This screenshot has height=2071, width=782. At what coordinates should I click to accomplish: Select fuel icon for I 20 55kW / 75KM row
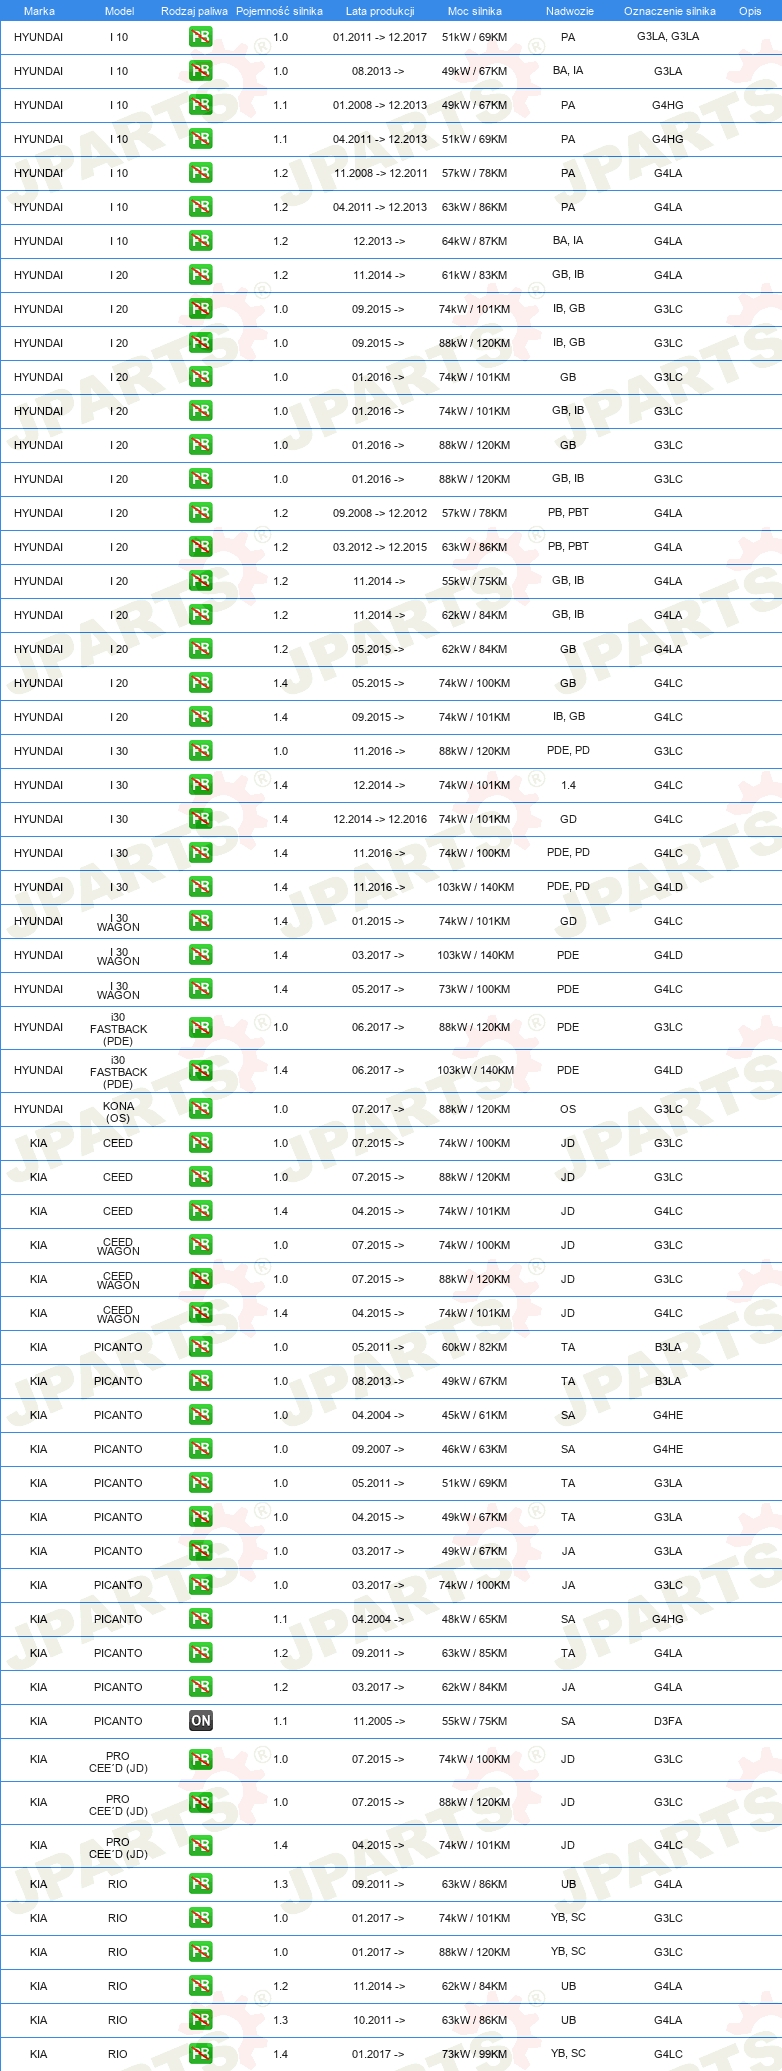pos(201,581)
